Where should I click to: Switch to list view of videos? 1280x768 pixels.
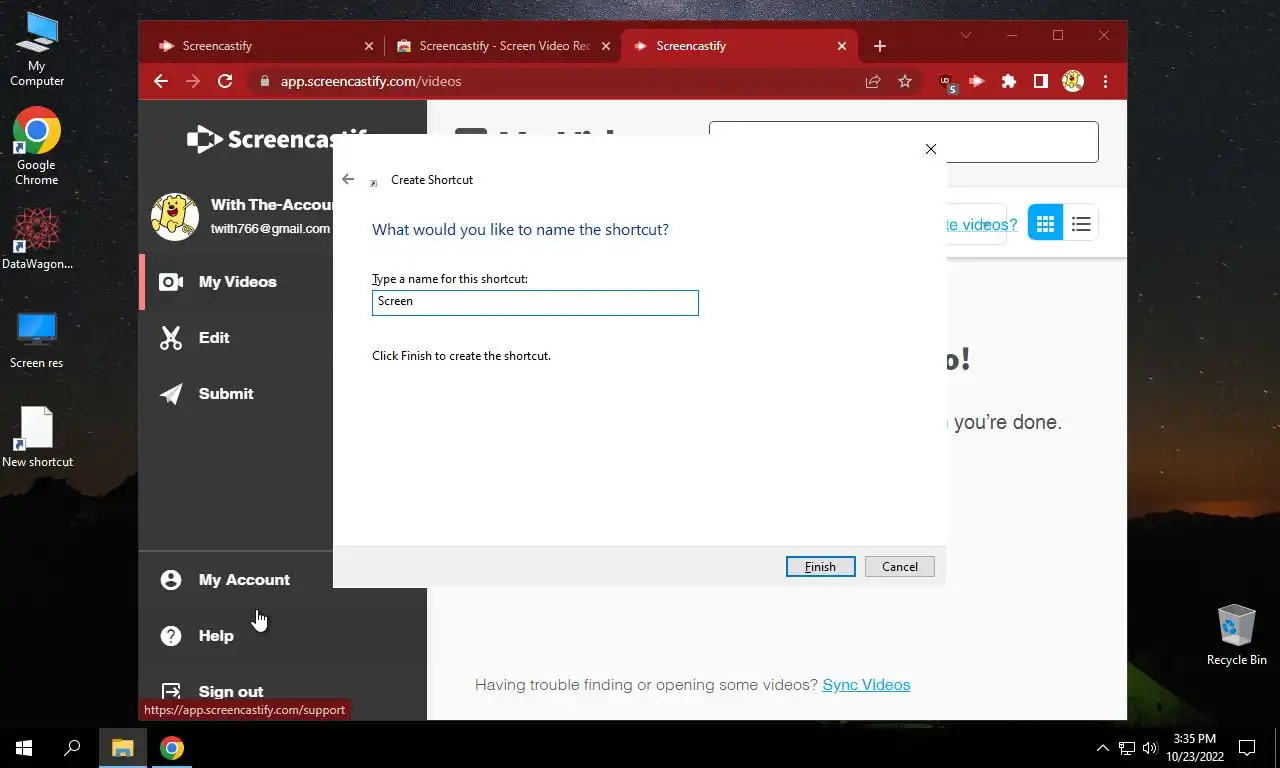click(x=1081, y=224)
